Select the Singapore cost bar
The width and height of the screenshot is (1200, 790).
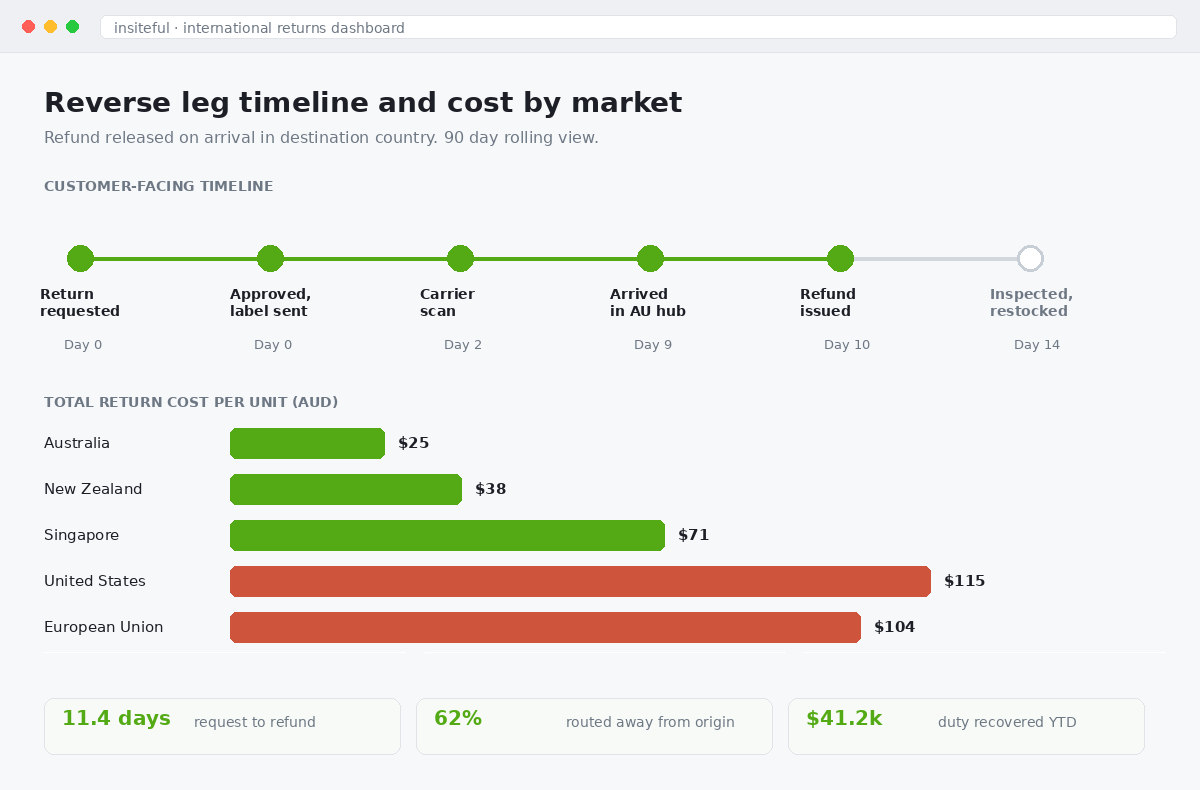coord(447,535)
